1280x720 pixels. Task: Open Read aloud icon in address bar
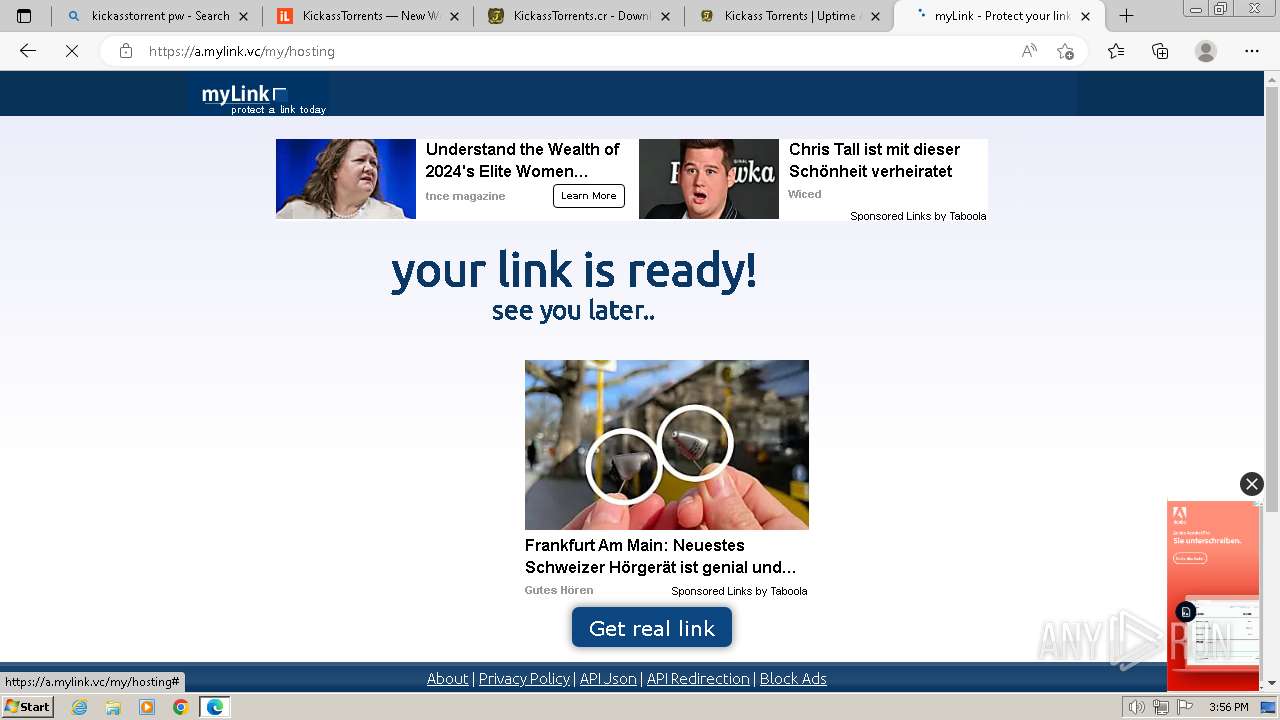click(1029, 51)
